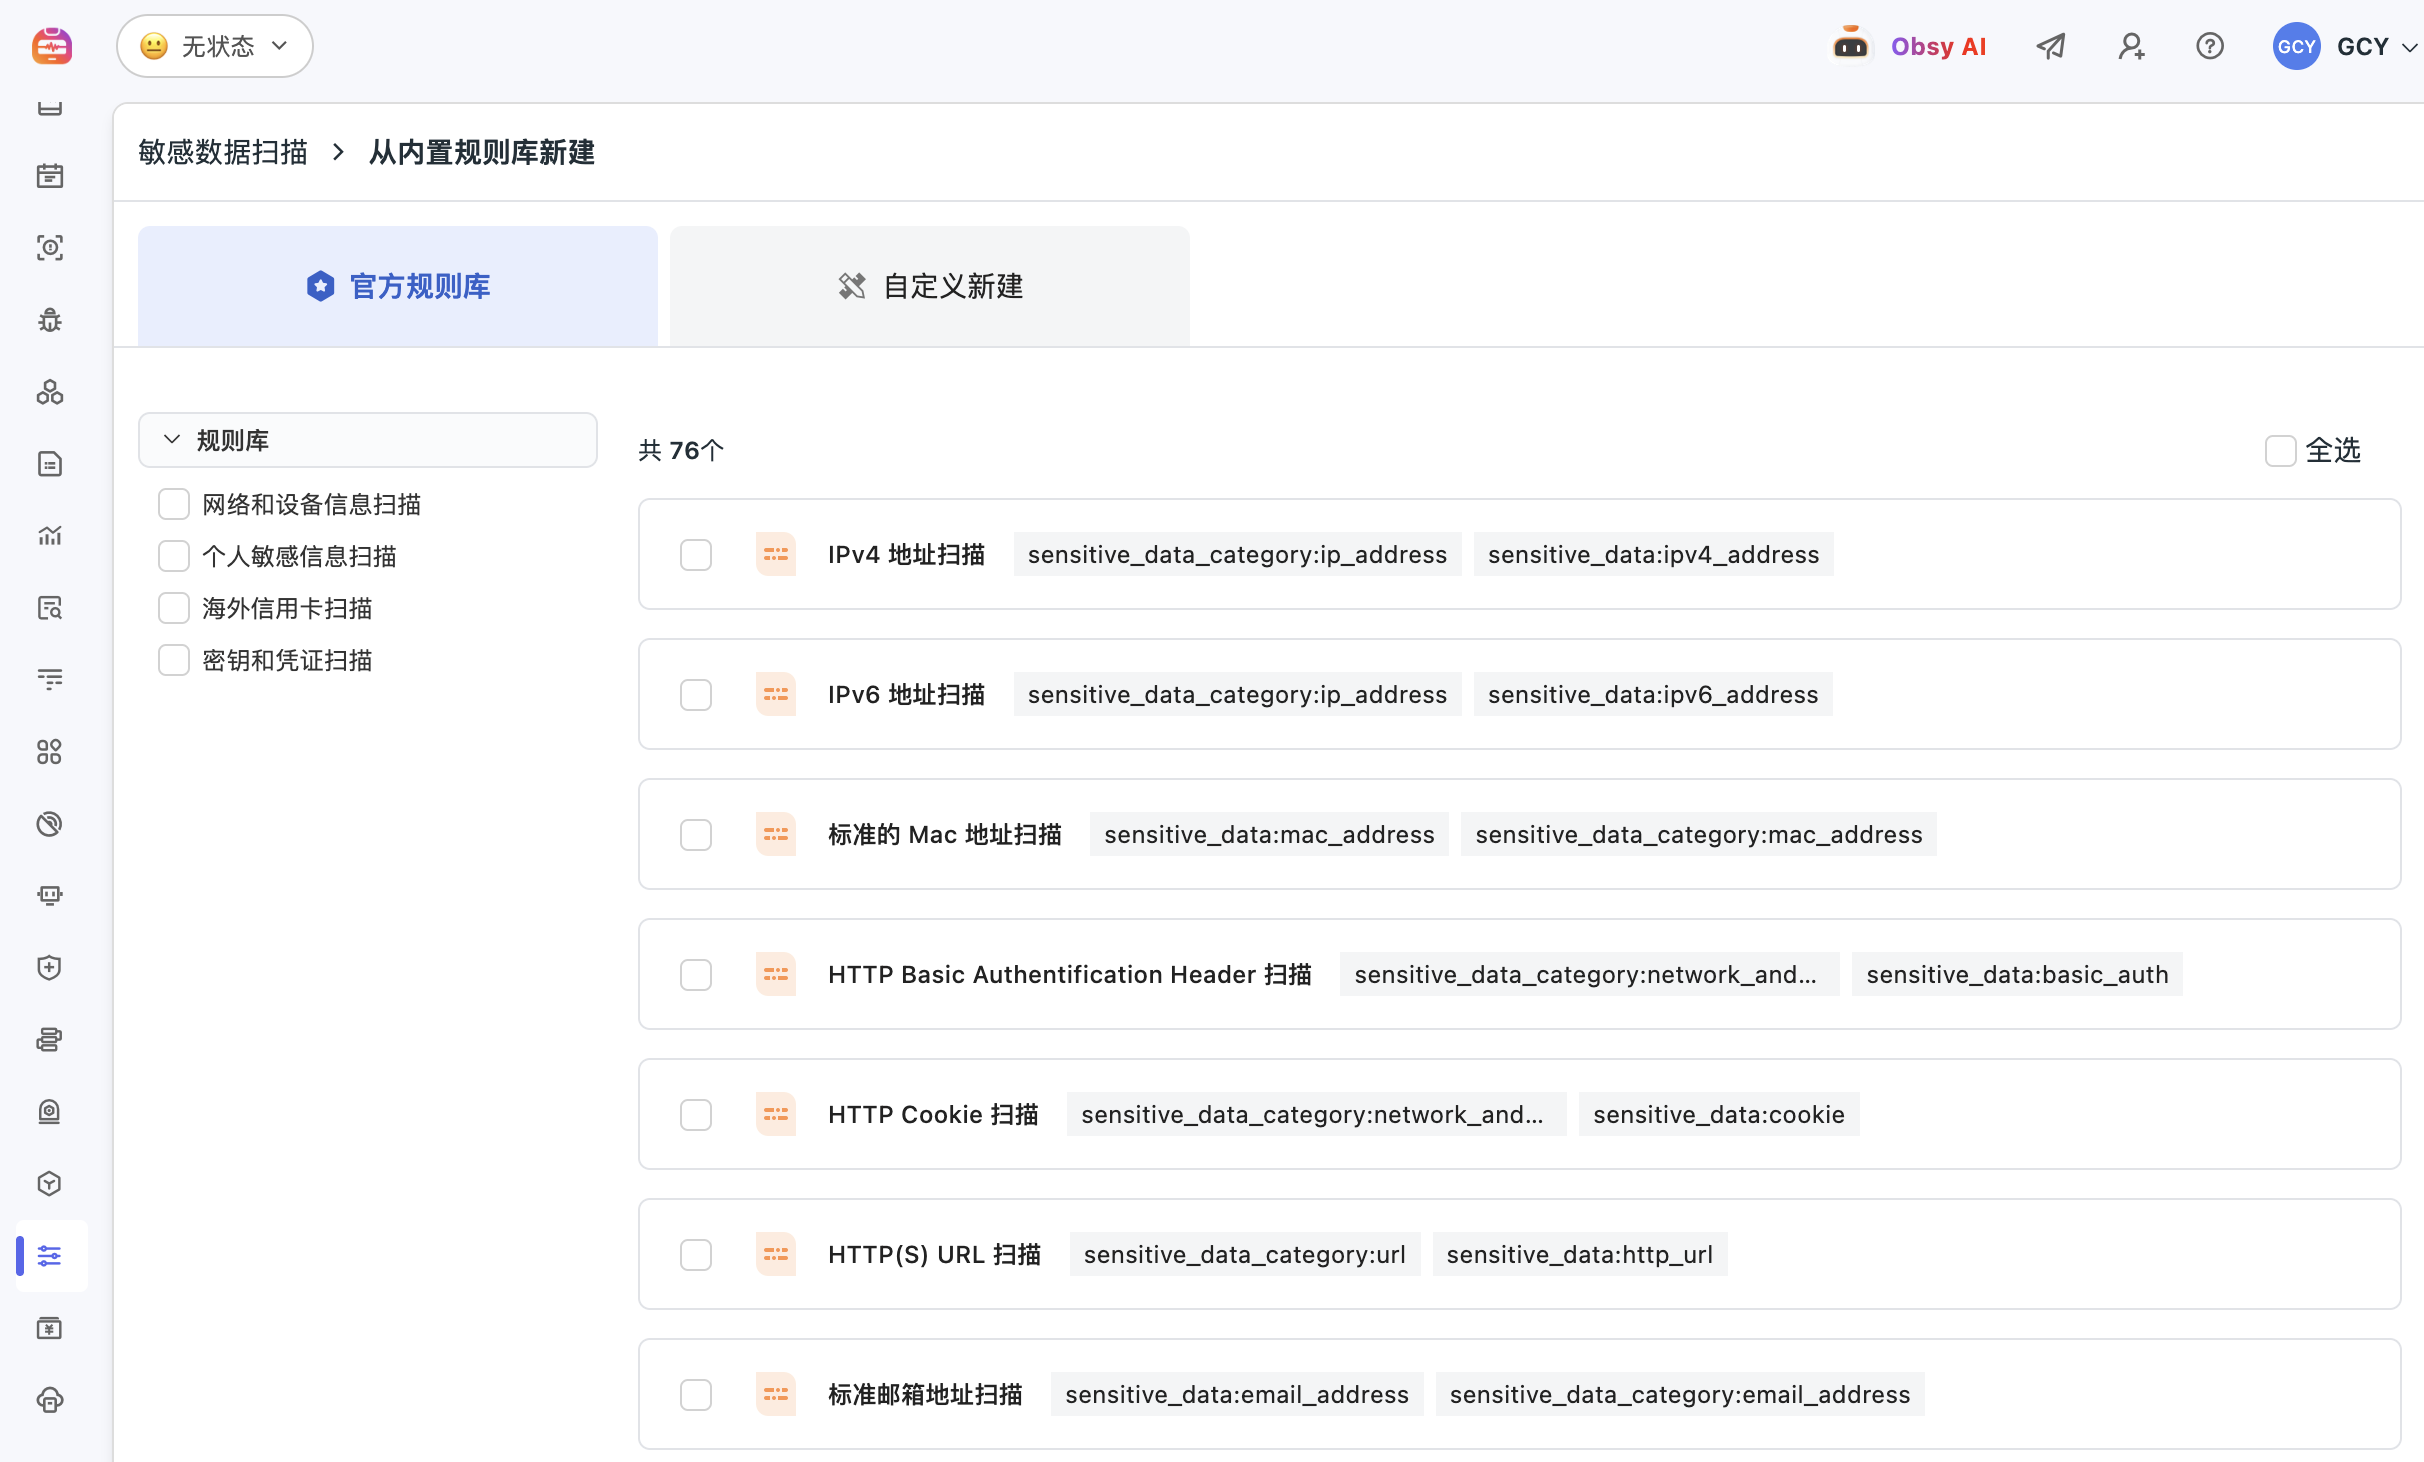The image size is (2424, 1462).
Task: Click the paper plane send icon
Action: pos(2051,46)
